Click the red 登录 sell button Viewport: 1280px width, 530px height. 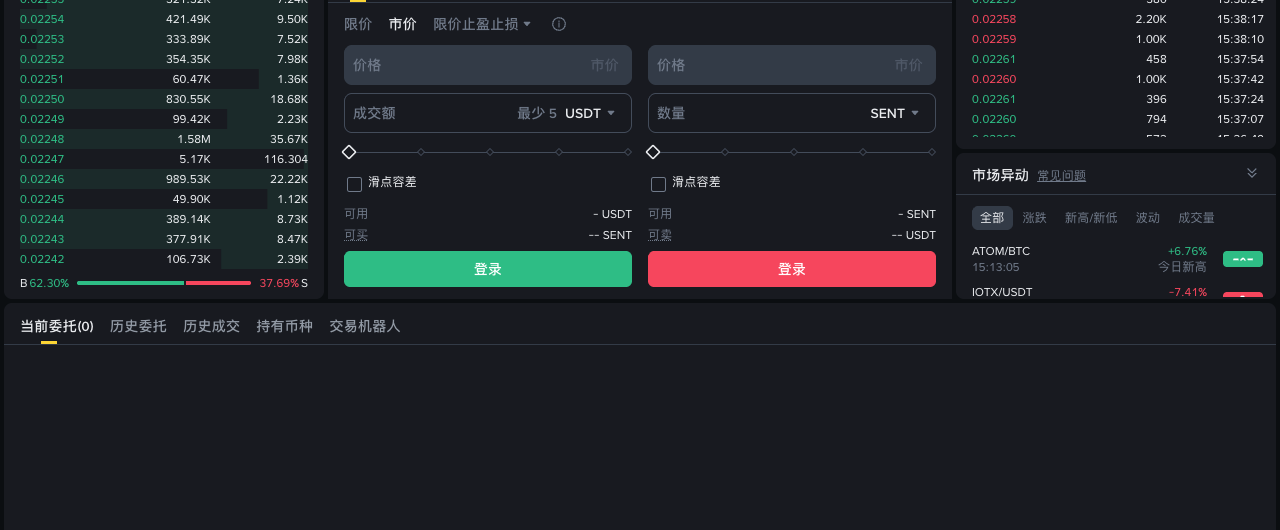[792, 269]
